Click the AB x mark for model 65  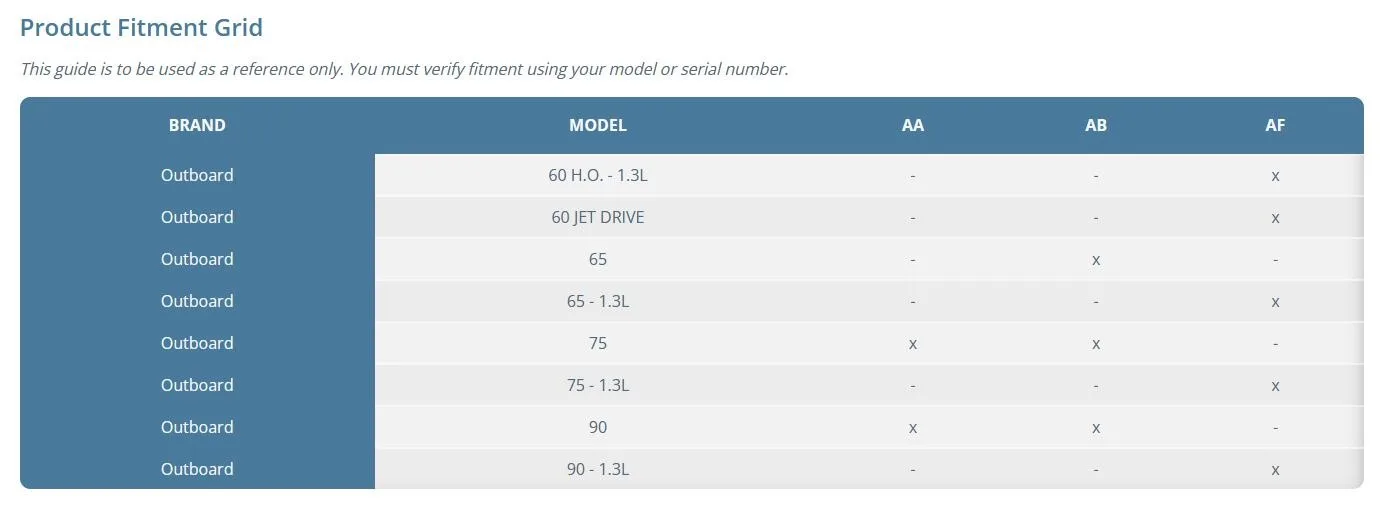1096,260
